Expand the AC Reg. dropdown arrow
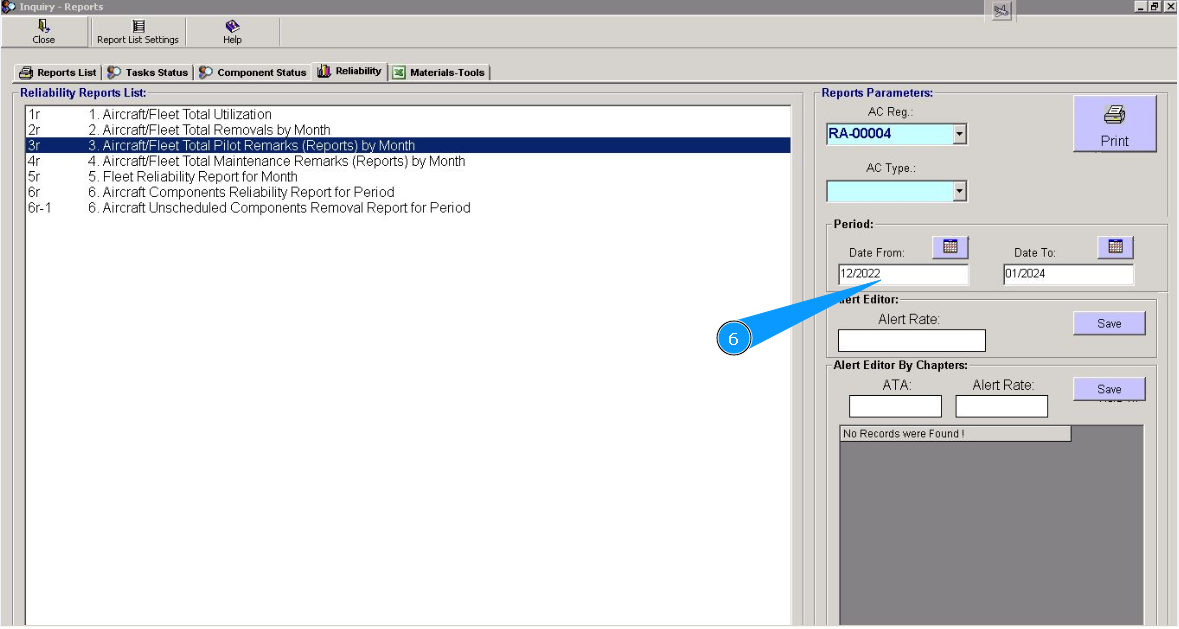Screen dimensions: 1179x629 click(959, 135)
